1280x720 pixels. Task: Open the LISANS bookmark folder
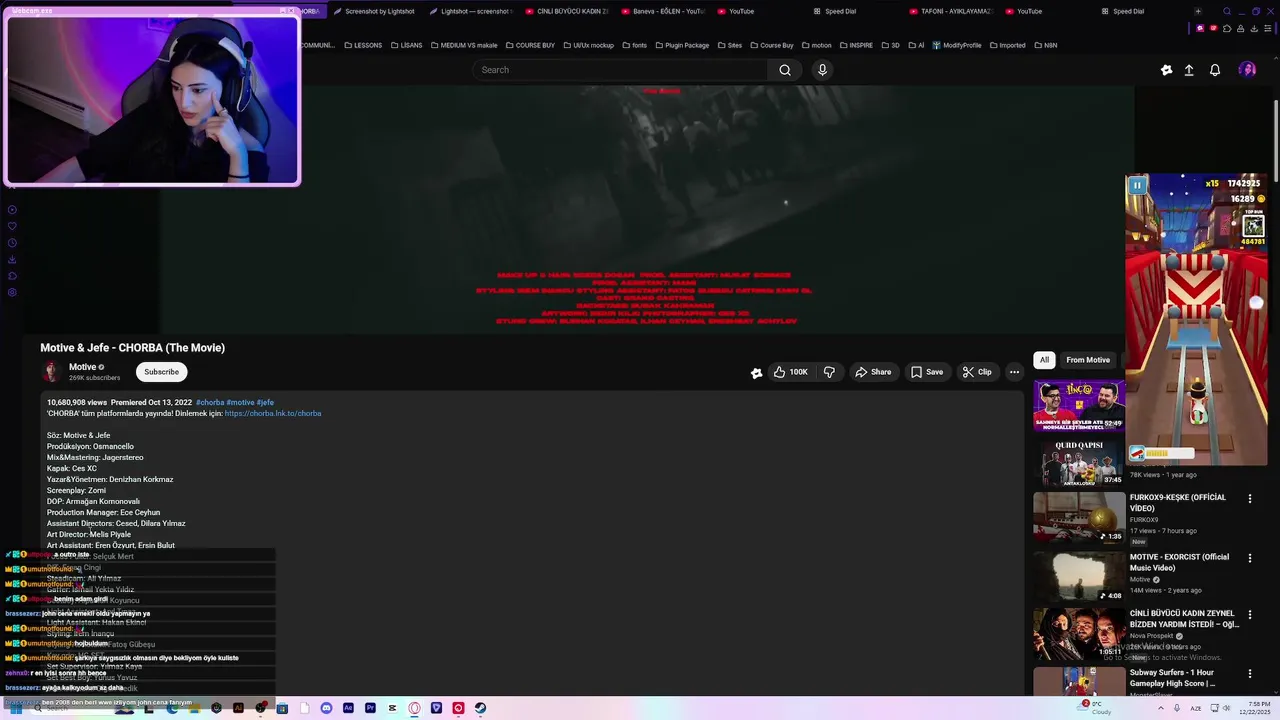407,45
